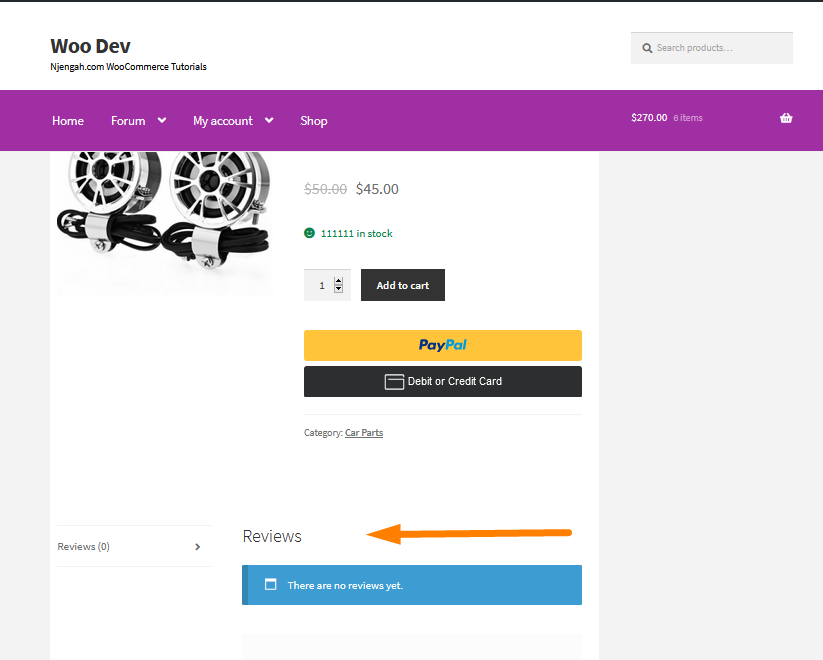This screenshot has height=660, width=823.
Task: Click the sale price $45.00
Action: pos(377,189)
